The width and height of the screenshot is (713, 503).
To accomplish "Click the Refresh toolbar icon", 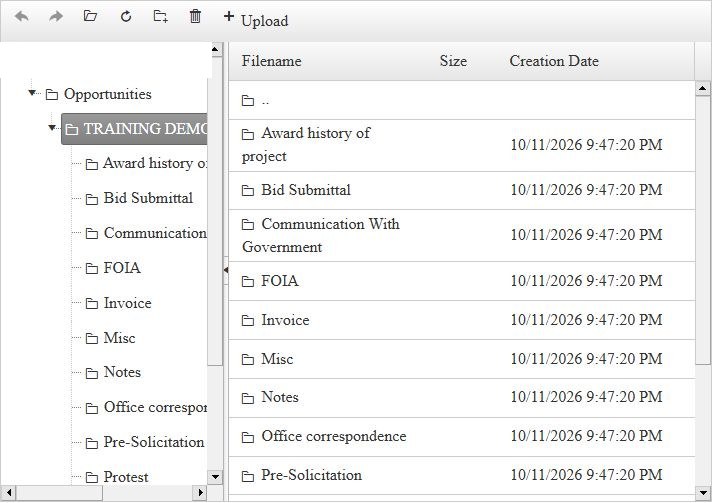I will [126, 17].
